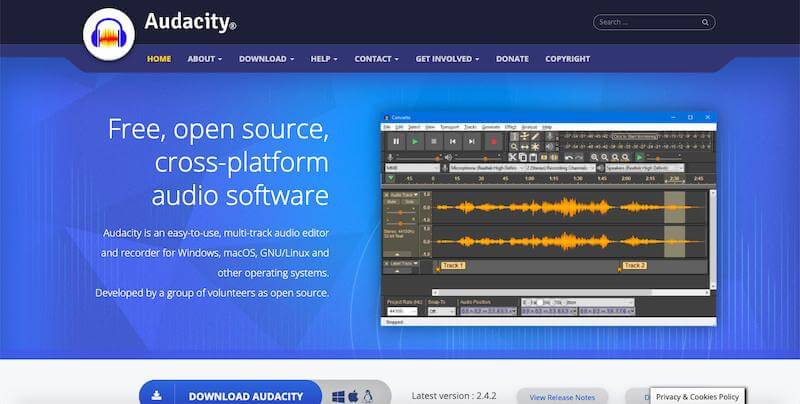Click the Audacity headphones logo
The width and height of the screenshot is (800, 404).
[109, 34]
